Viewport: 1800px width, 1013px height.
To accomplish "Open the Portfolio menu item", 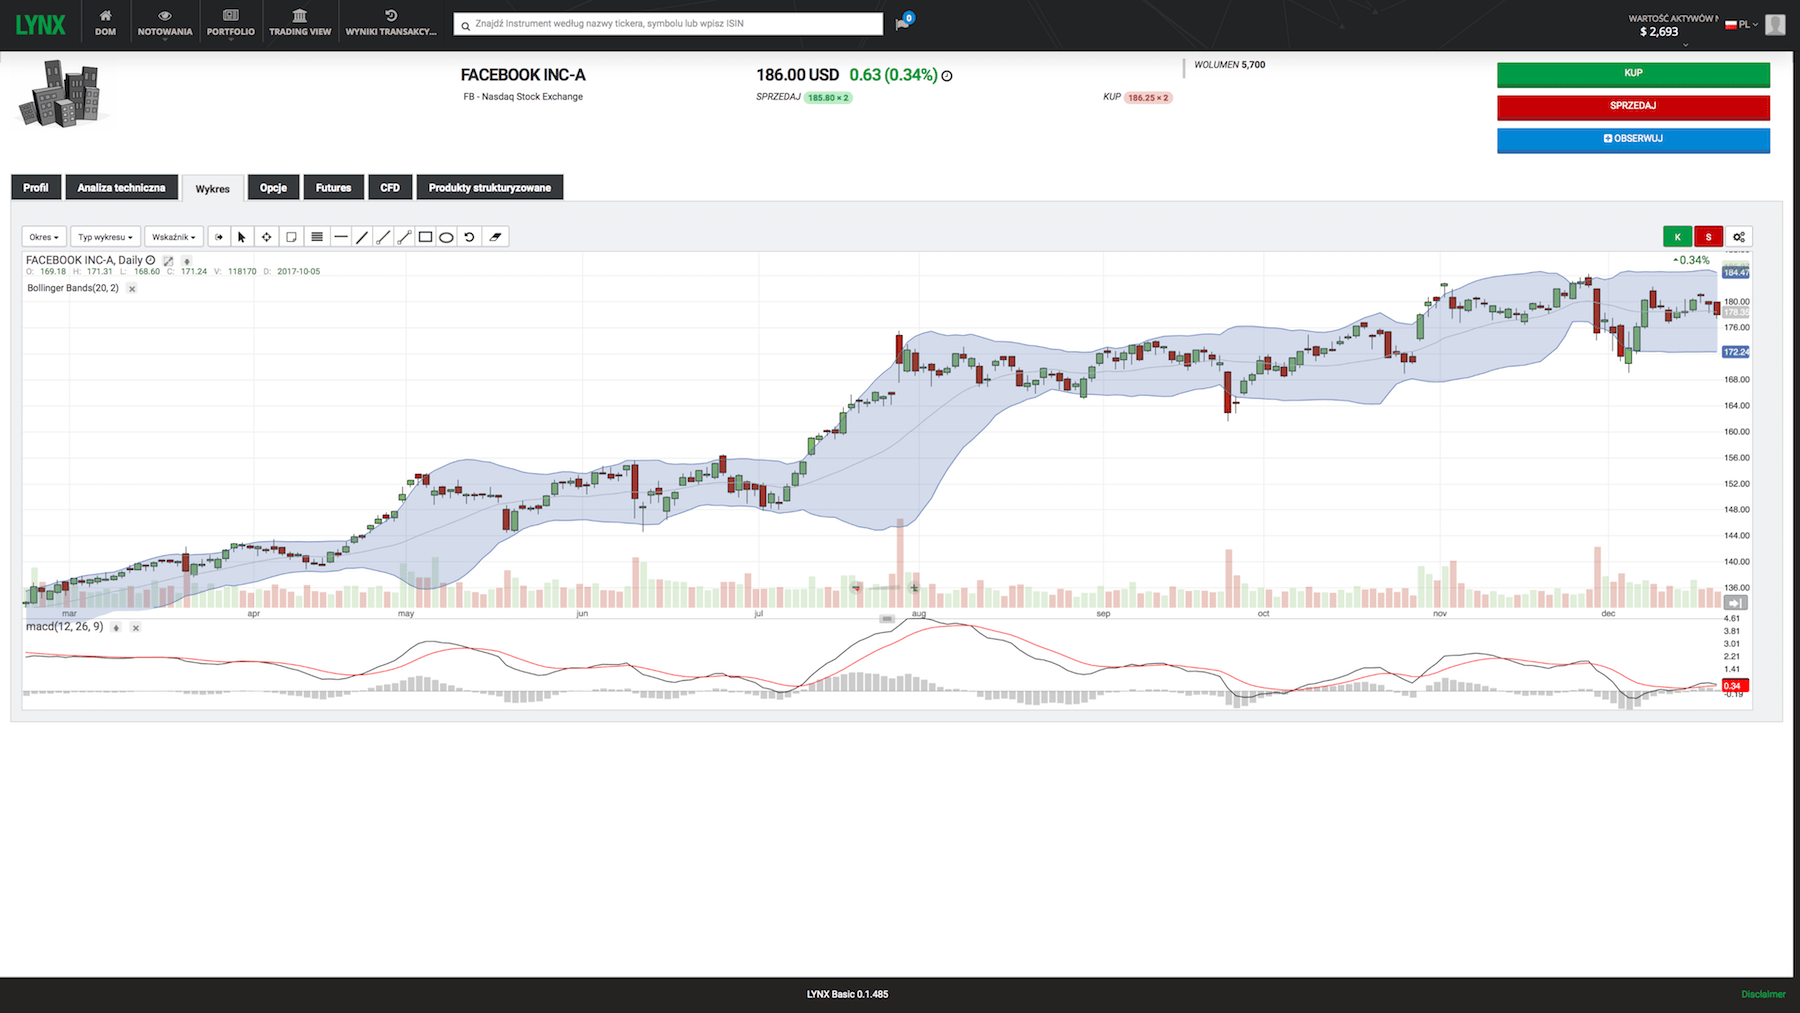I will [x=230, y=23].
